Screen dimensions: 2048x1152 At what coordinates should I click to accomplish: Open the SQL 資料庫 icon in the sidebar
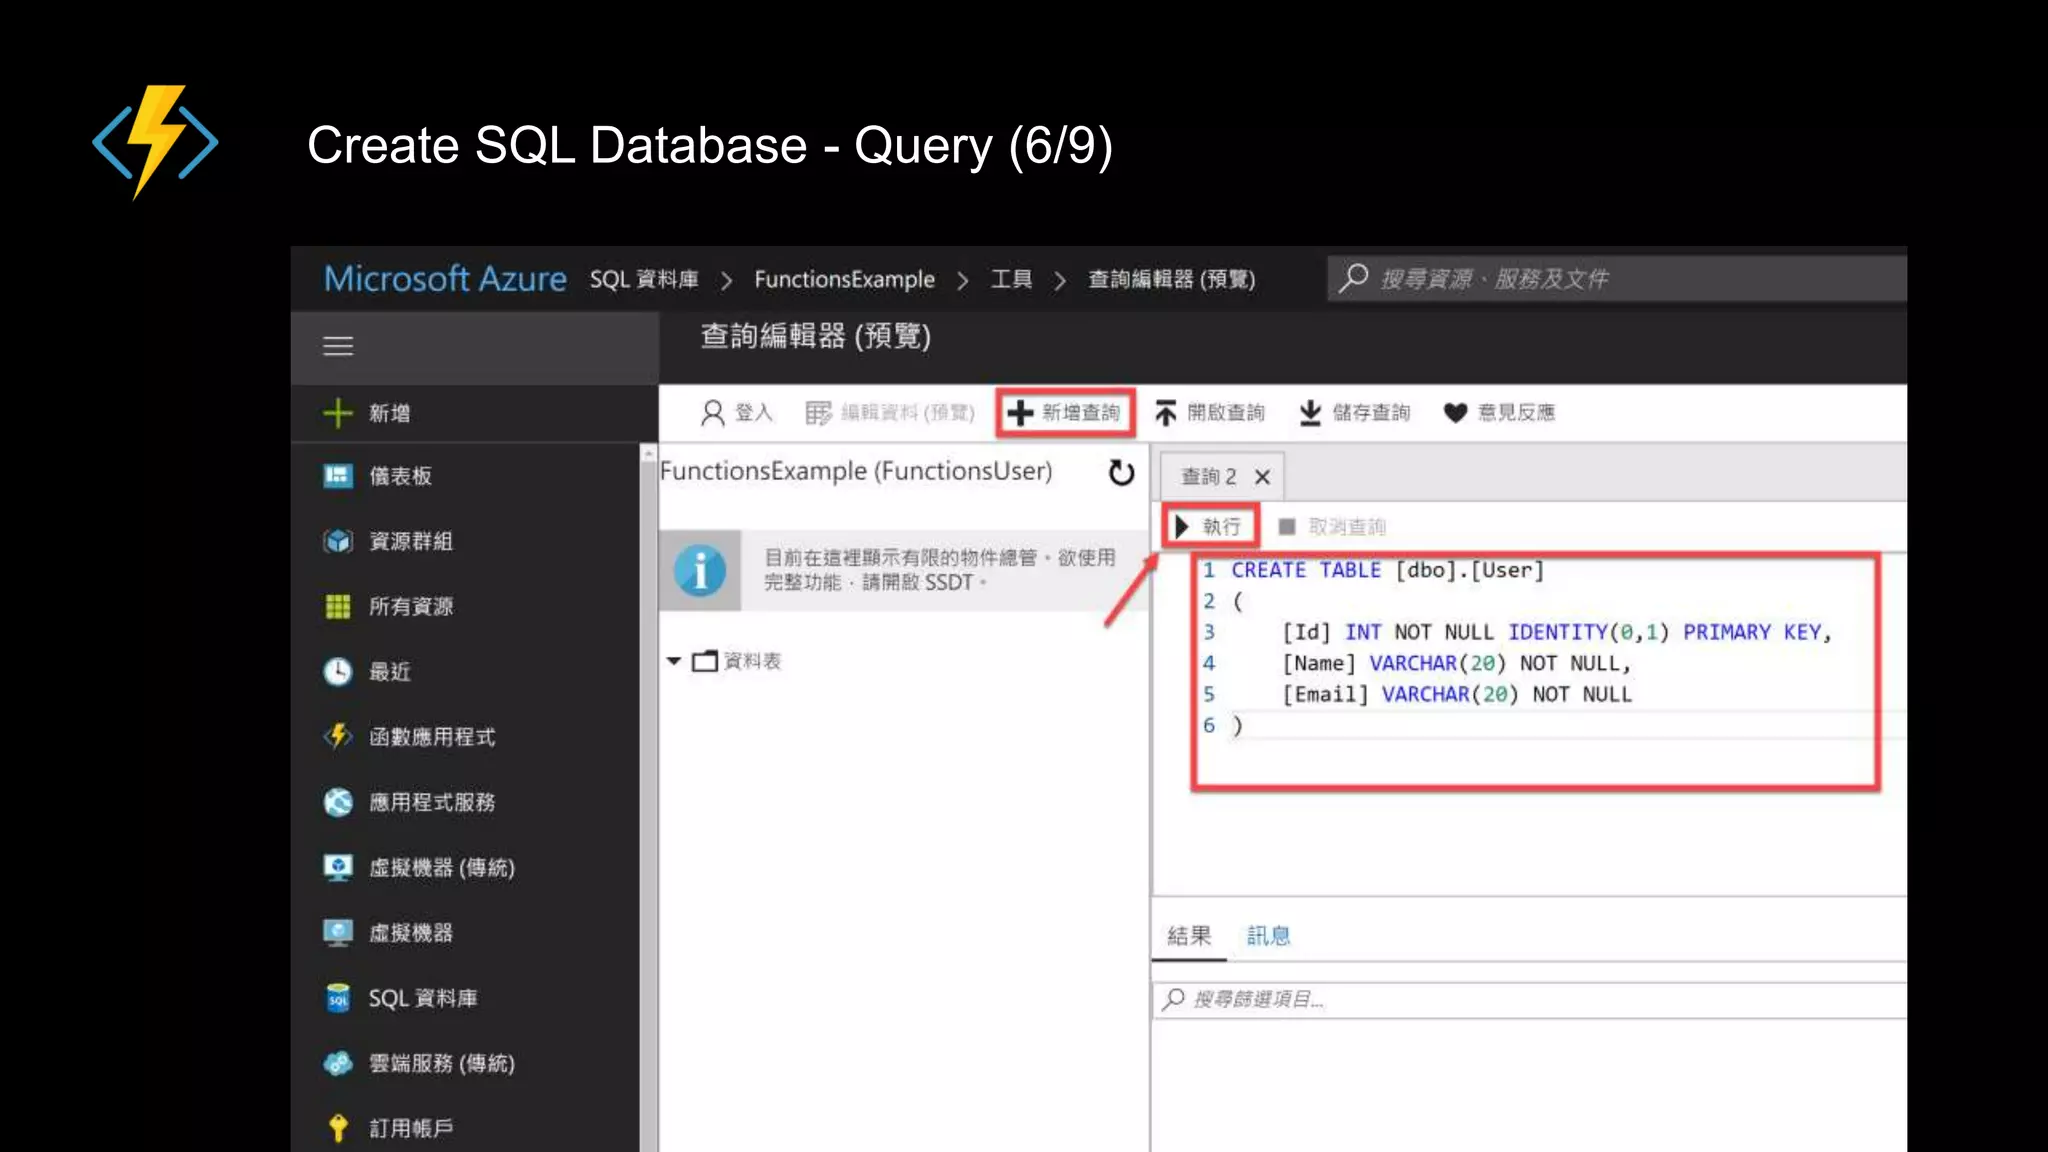338,998
